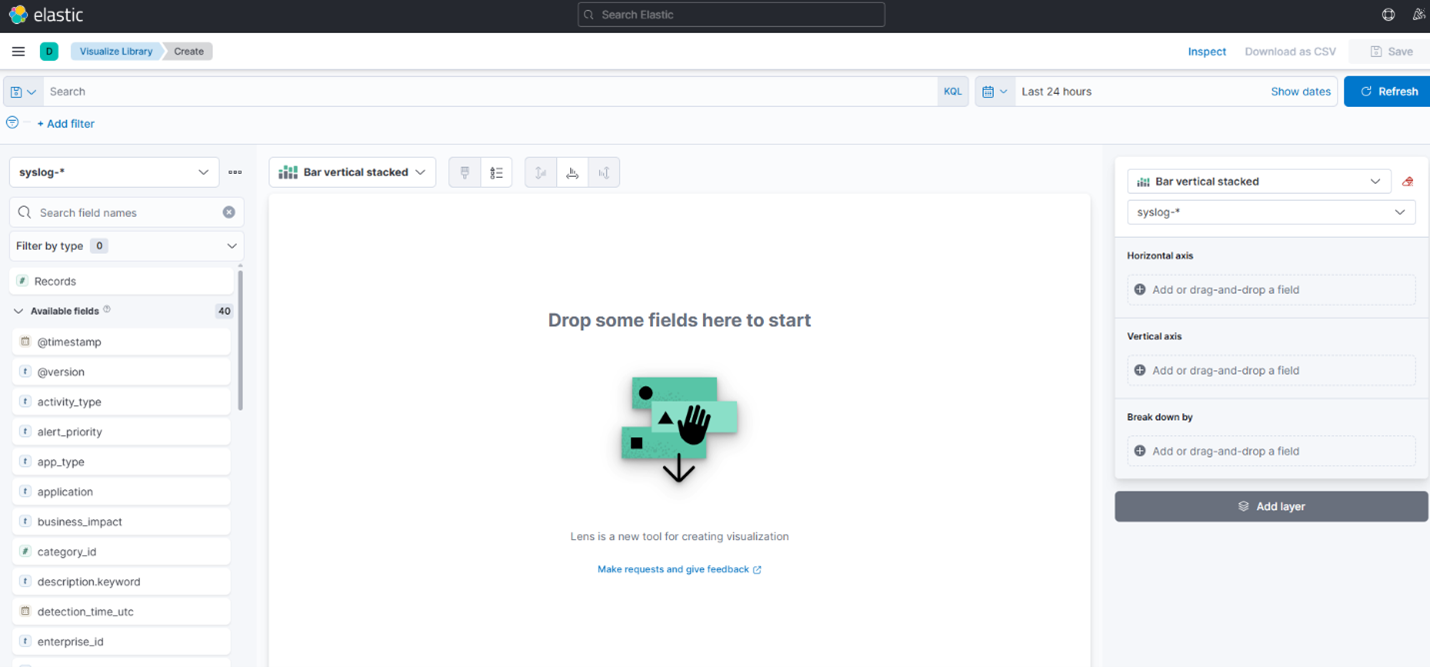Select the application field
The height and width of the screenshot is (667, 1430).
pos(121,491)
